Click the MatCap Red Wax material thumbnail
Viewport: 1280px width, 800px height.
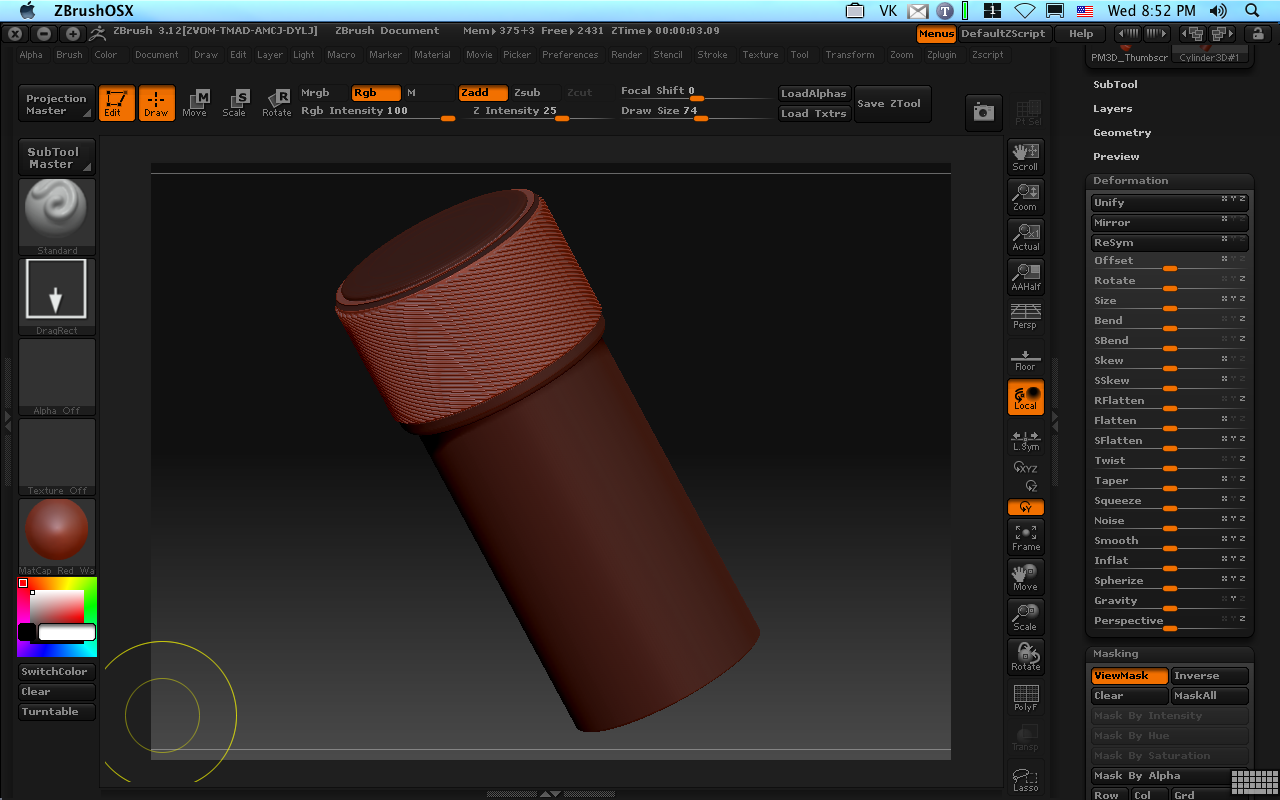pos(57,532)
